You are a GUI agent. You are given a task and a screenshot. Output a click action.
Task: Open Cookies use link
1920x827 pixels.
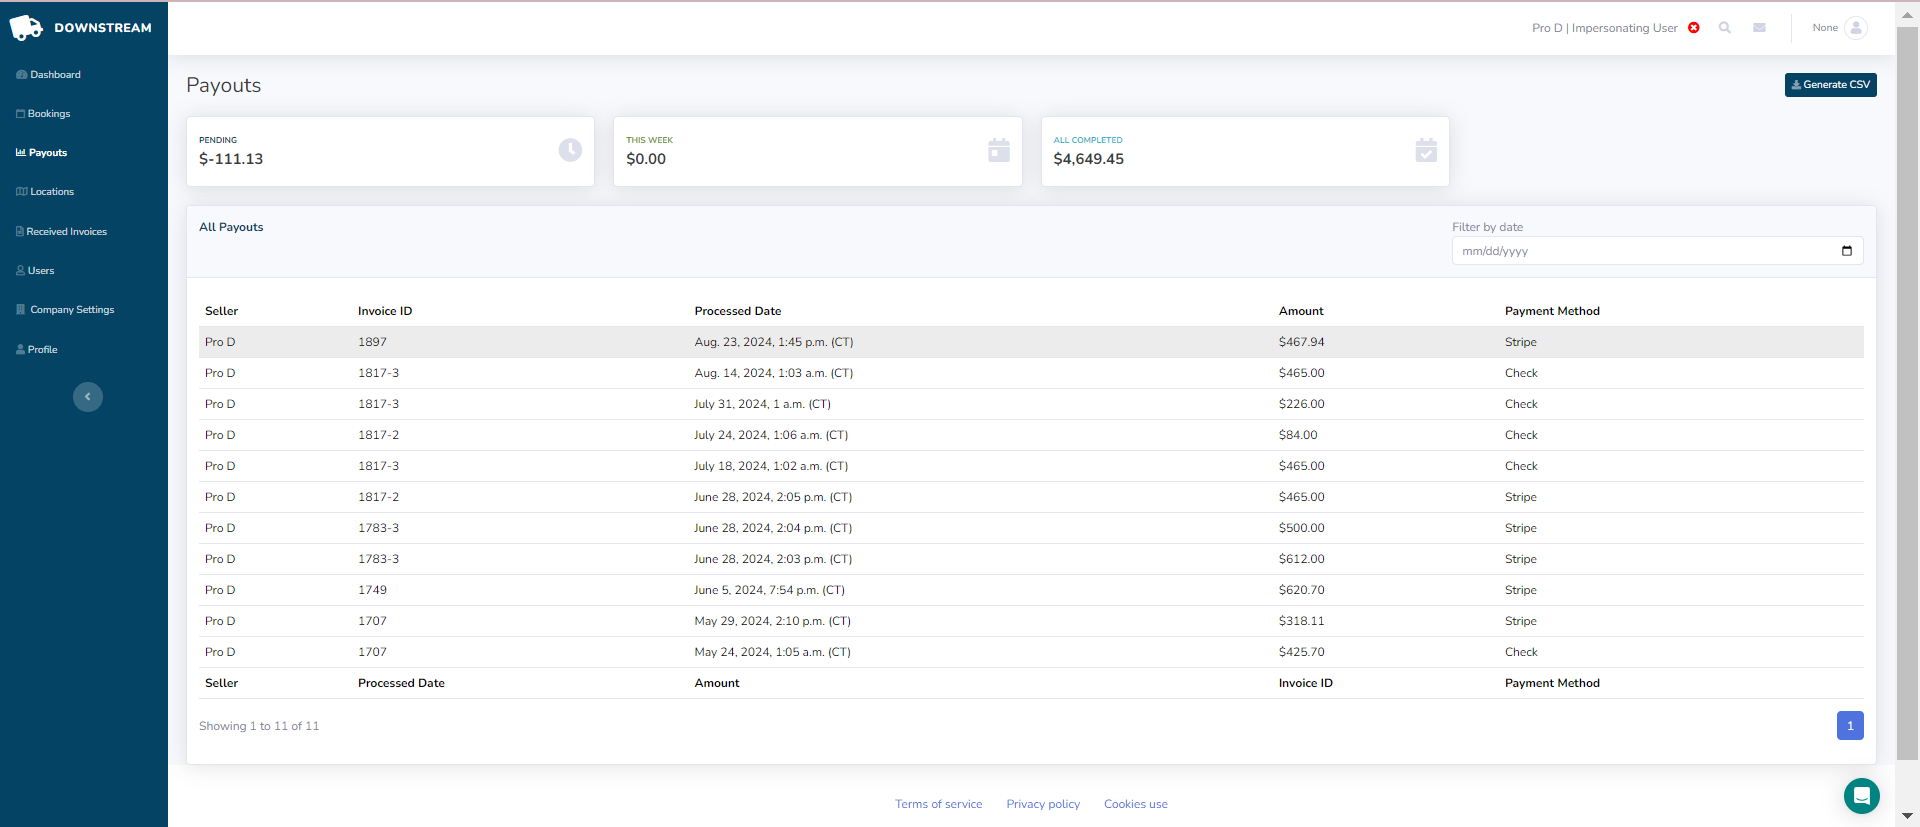tap(1135, 804)
